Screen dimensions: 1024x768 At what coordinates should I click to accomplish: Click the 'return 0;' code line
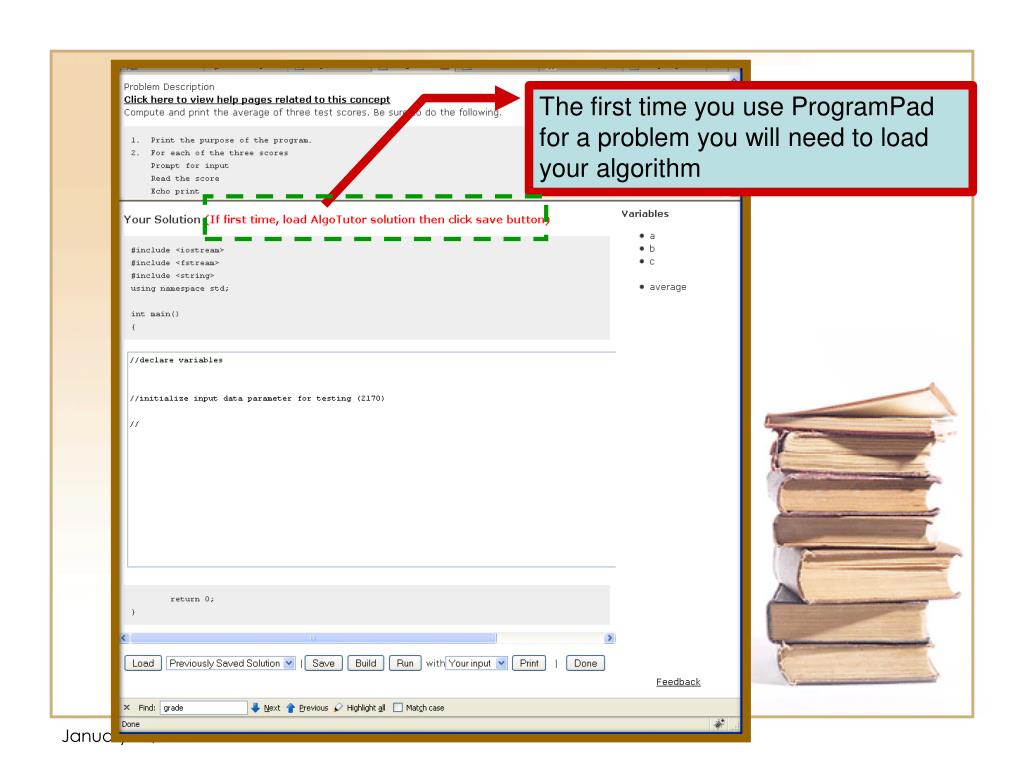(192, 599)
